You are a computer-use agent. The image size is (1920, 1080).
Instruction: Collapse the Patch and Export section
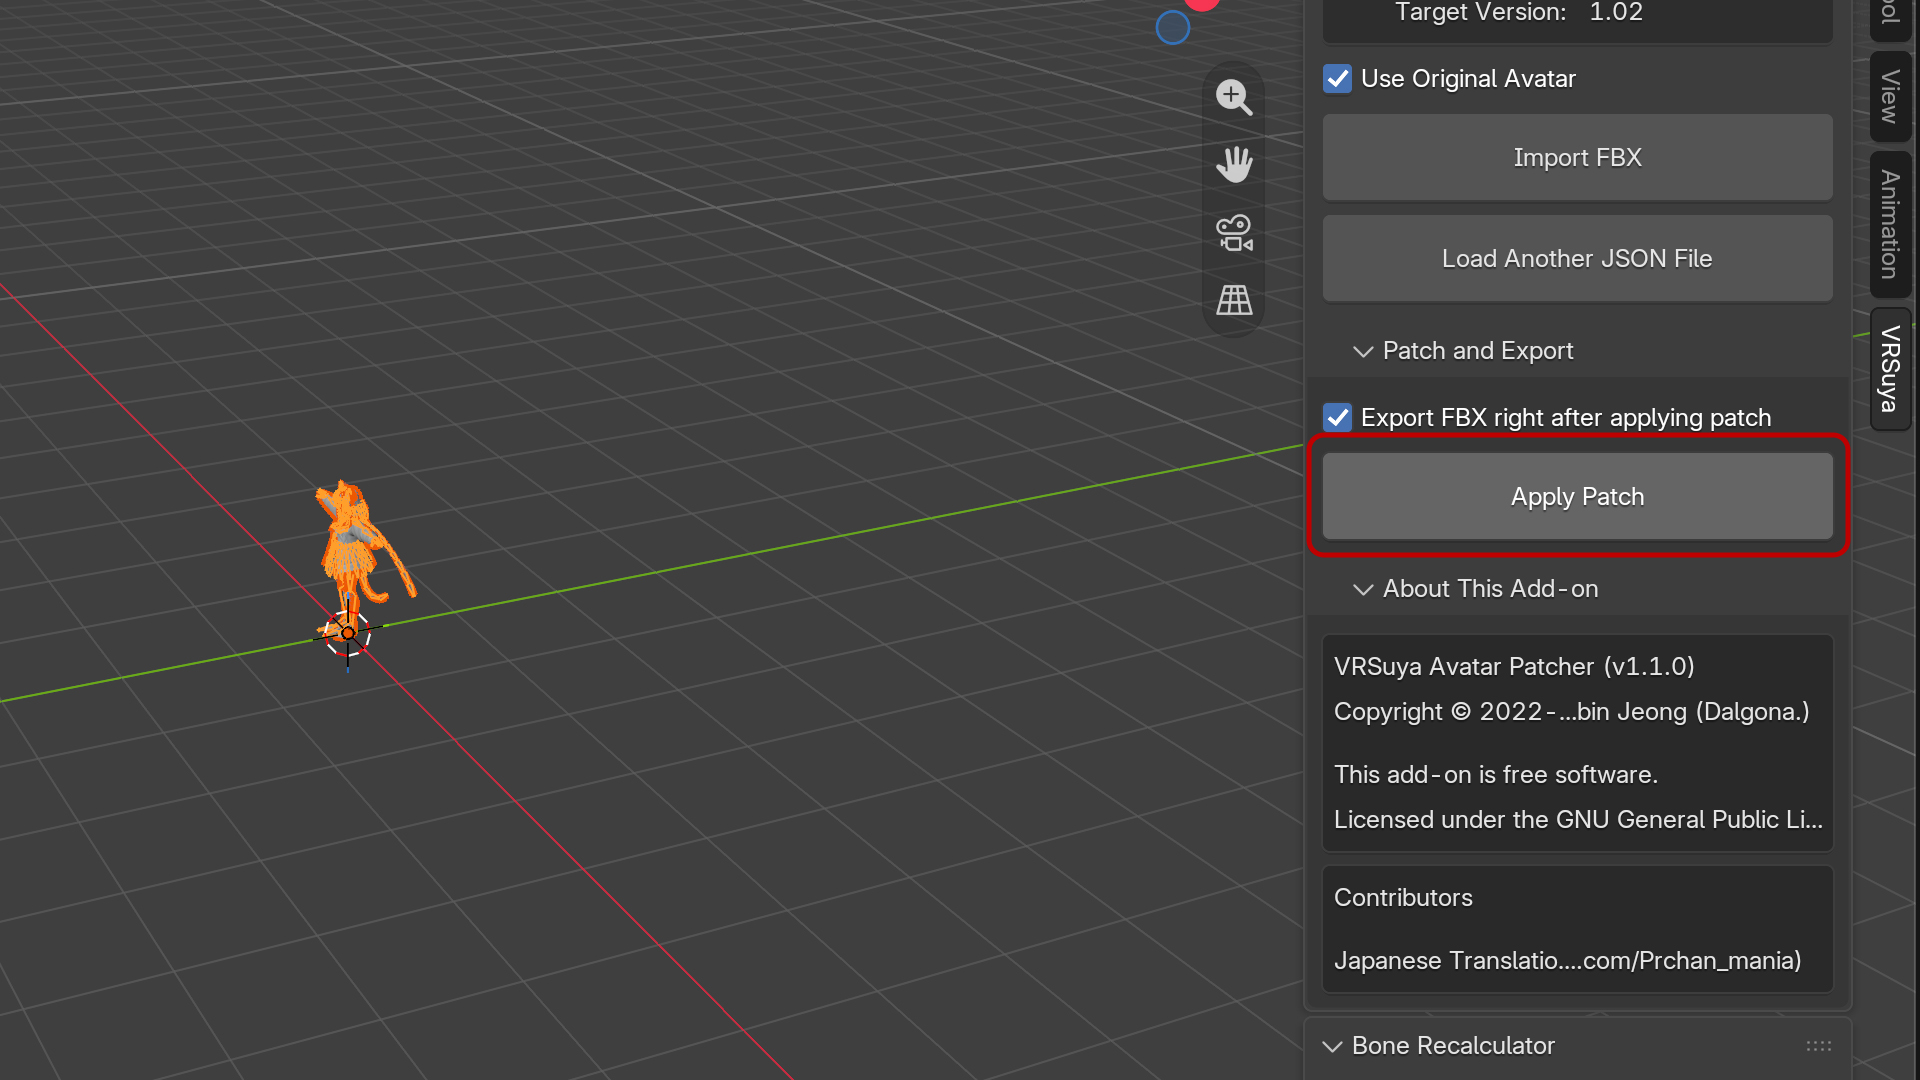coord(1362,351)
